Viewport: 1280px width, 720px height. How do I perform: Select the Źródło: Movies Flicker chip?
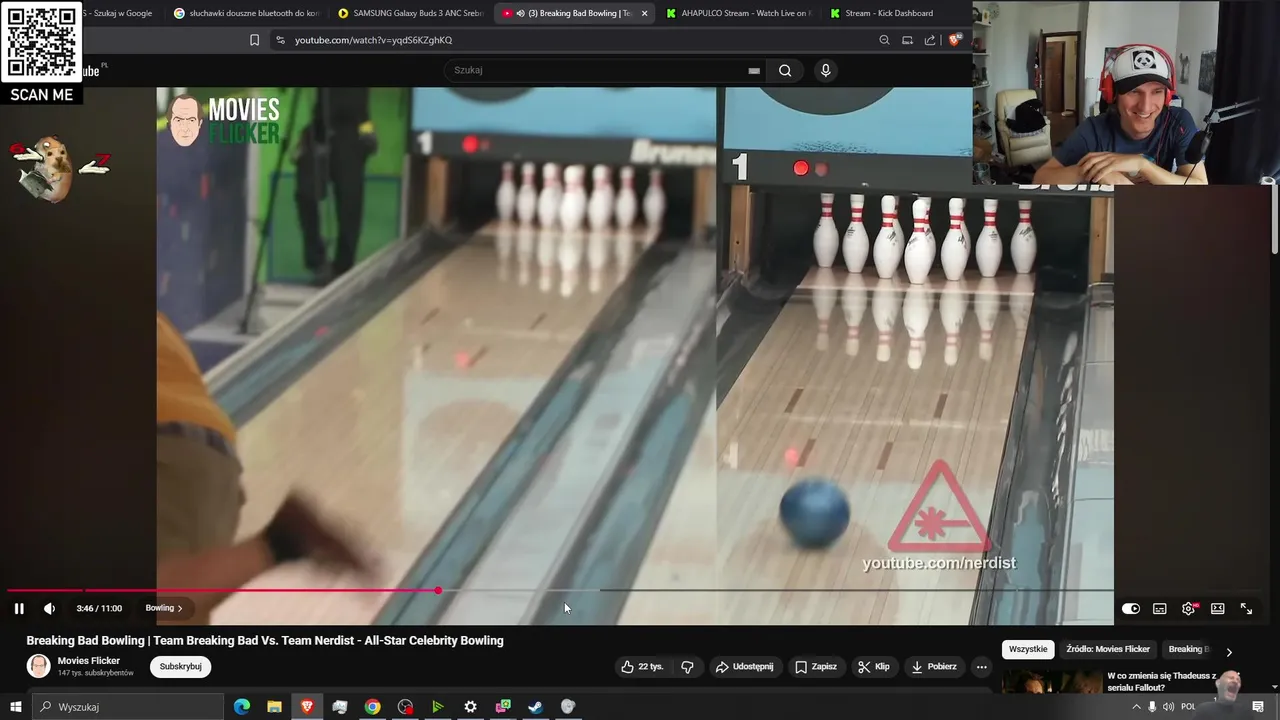pyautogui.click(x=1108, y=649)
